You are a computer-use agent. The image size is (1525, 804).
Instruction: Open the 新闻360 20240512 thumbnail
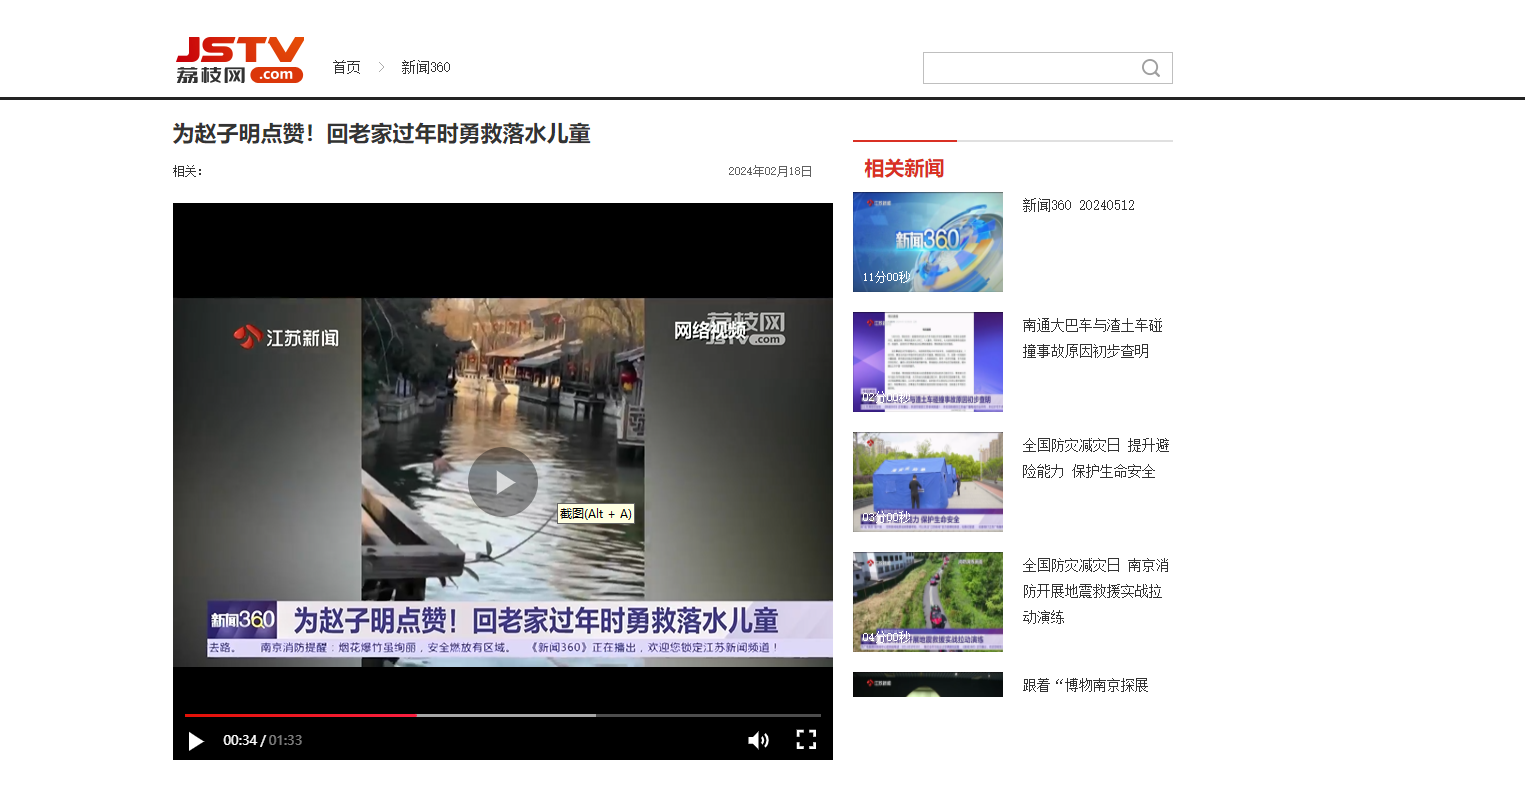click(927, 242)
